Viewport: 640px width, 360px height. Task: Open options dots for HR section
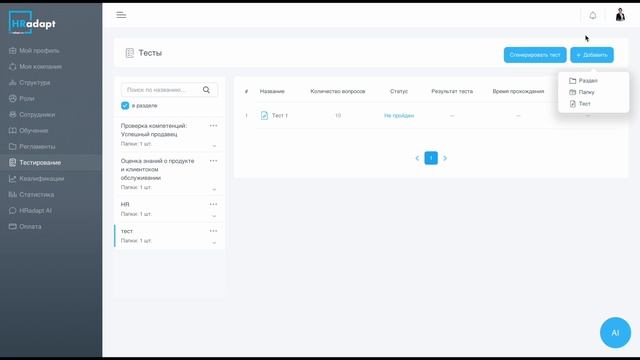(213, 204)
